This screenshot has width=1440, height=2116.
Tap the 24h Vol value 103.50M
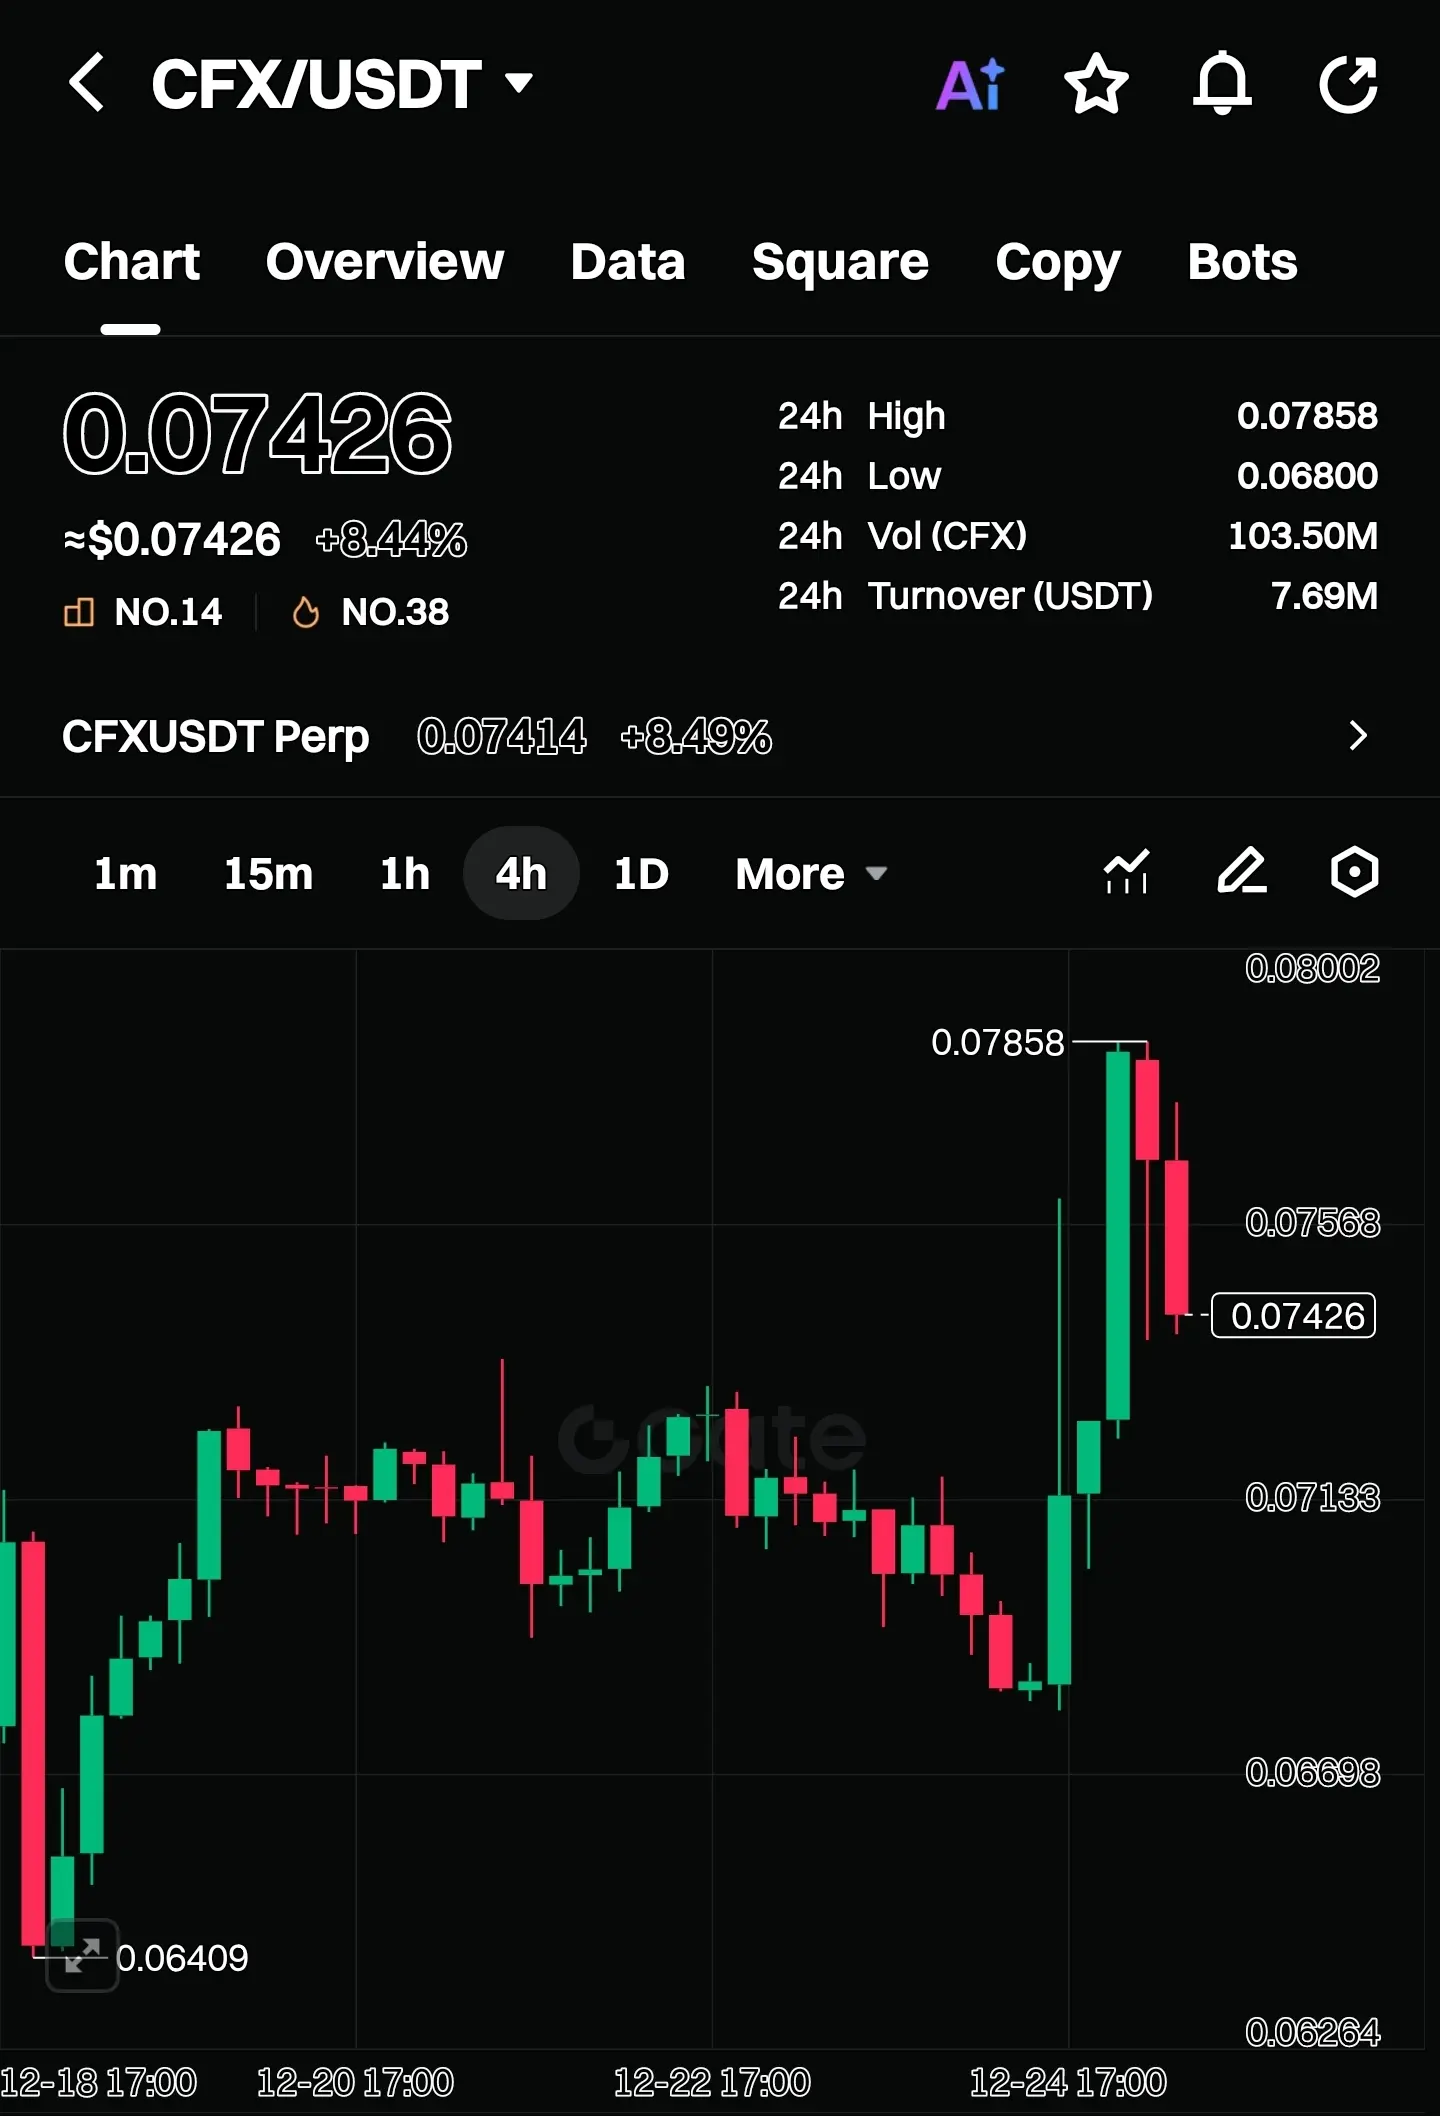pyautogui.click(x=1303, y=536)
